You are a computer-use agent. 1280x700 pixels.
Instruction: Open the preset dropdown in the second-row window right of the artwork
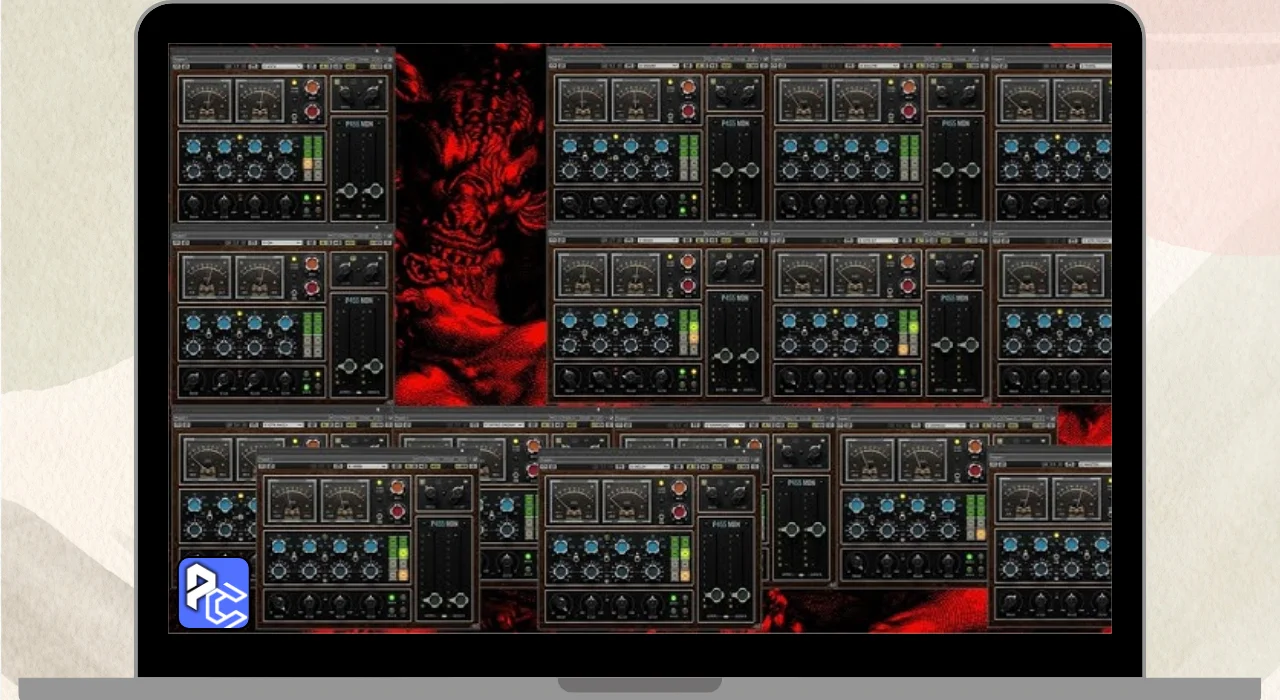pyautogui.click(x=658, y=240)
